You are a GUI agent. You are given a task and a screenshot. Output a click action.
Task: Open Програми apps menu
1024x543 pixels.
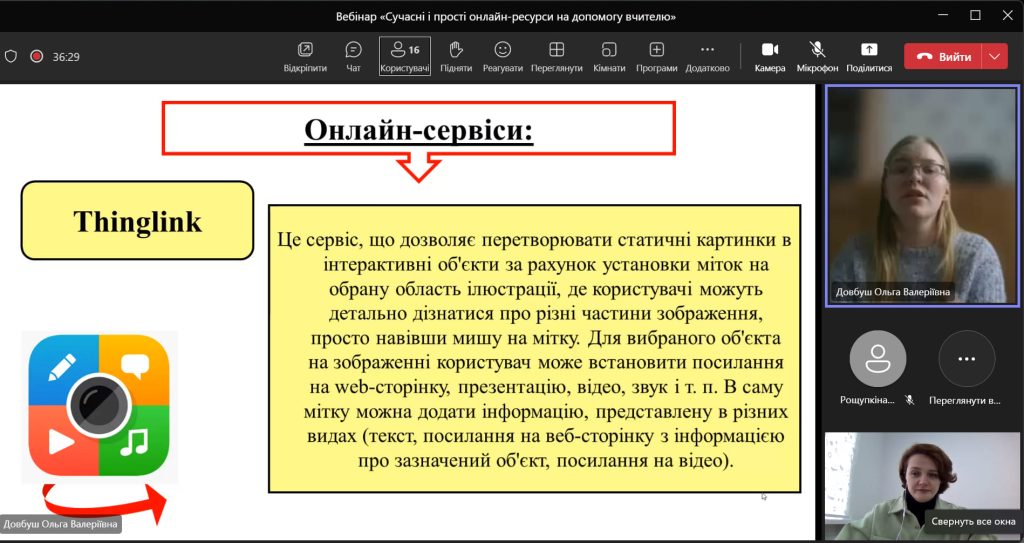point(656,57)
